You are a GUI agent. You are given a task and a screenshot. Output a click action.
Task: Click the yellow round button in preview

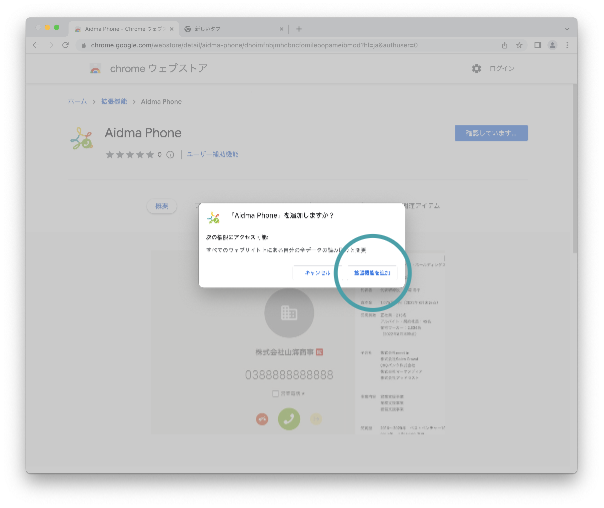tap(316, 419)
